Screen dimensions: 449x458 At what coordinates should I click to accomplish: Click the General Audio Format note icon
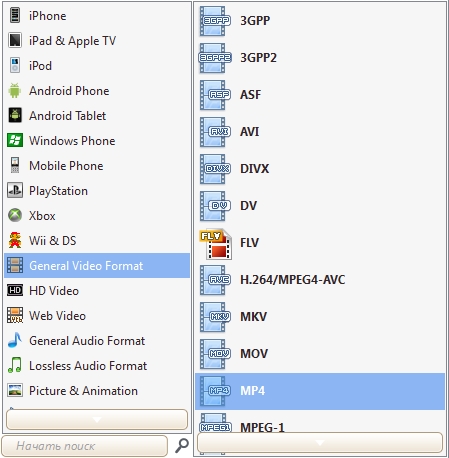15,340
